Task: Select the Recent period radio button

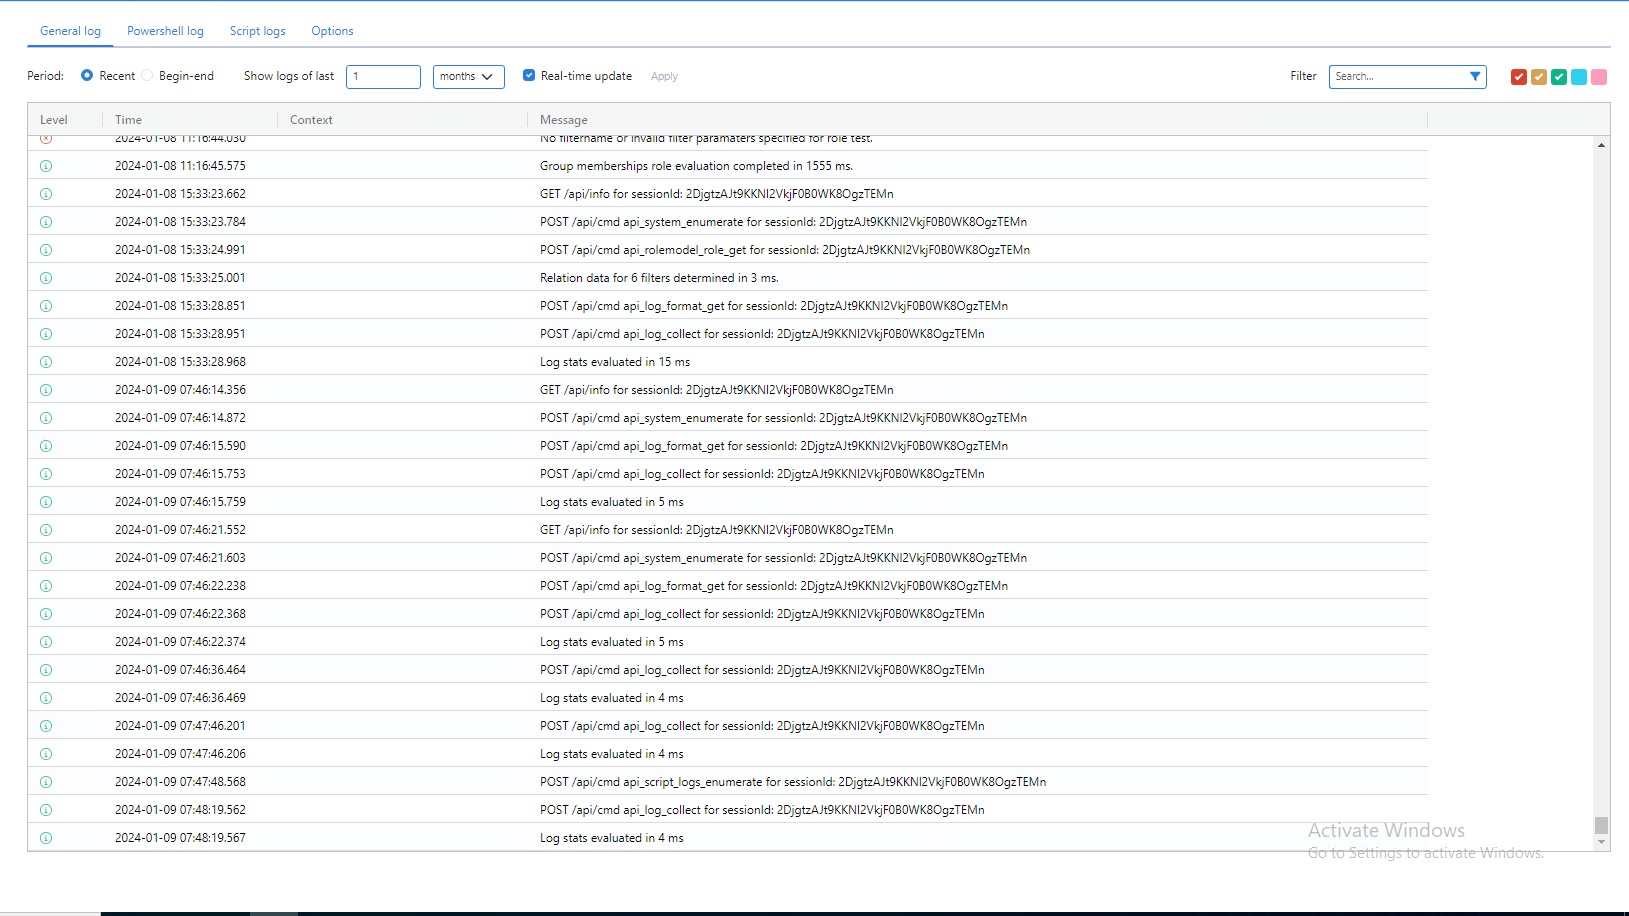Action: point(88,75)
